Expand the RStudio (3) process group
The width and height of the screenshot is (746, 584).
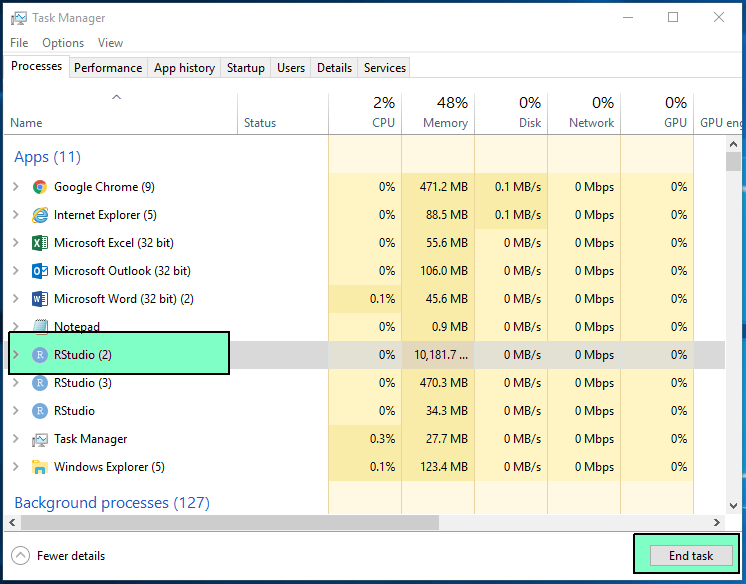click(x=15, y=383)
